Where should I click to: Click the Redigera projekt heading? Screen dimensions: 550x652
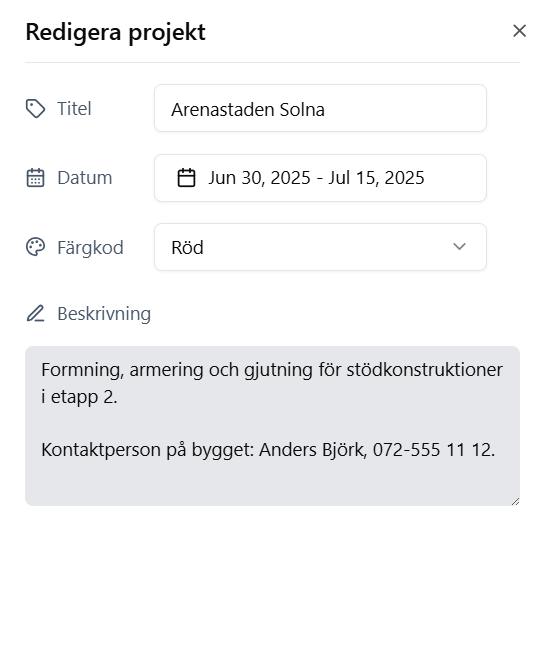pos(116,32)
